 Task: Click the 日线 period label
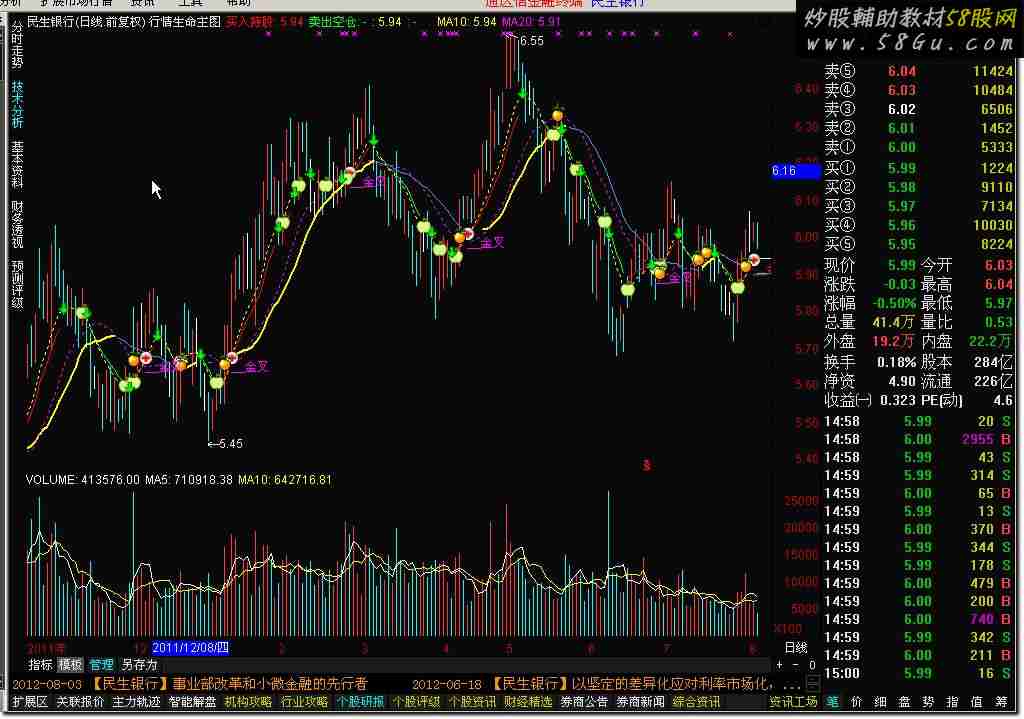796,647
